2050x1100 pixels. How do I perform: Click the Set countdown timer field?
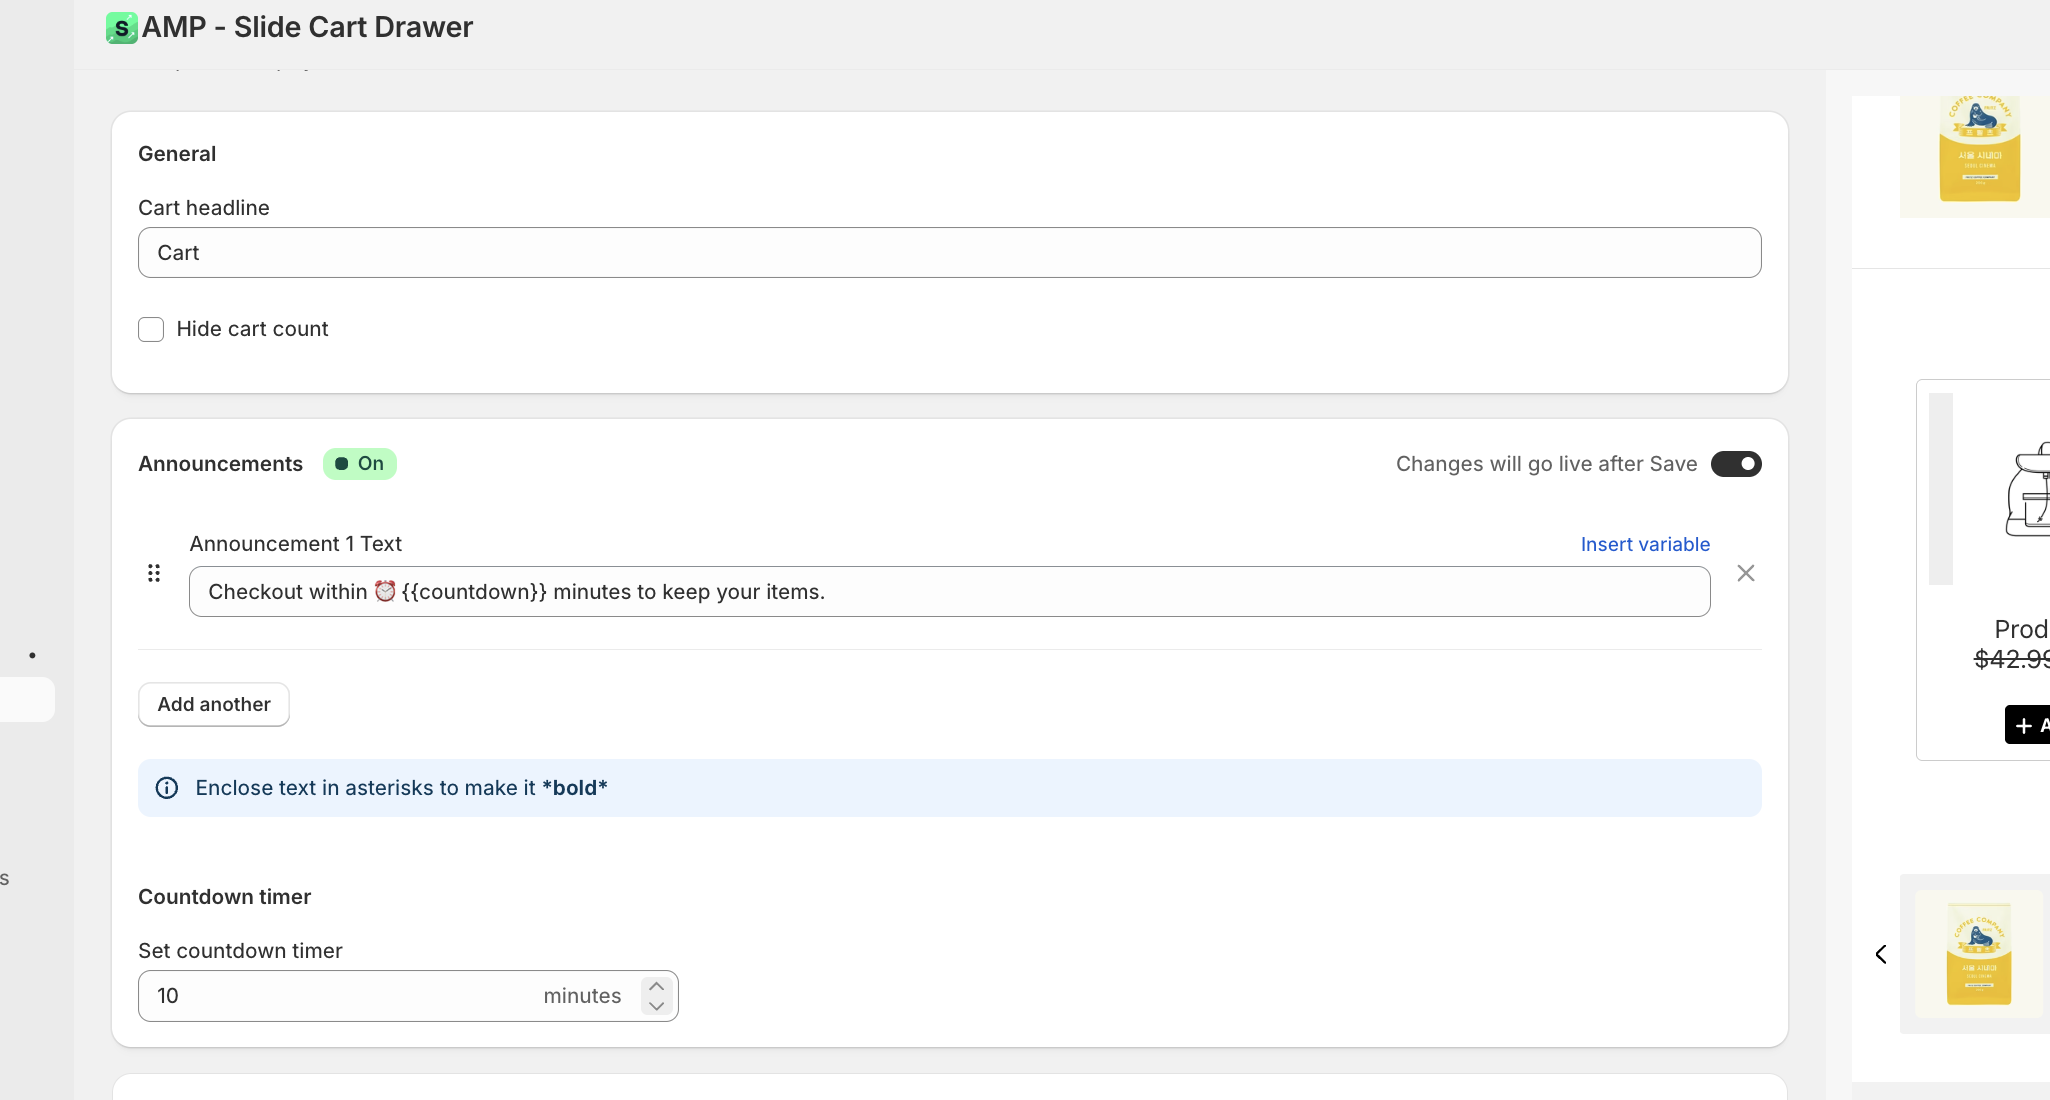tap(340, 996)
